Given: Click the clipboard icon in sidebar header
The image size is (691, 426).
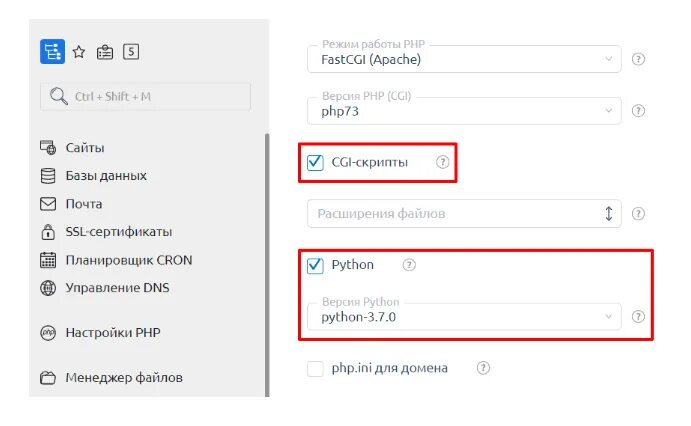Looking at the screenshot, I should [x=105, y=52].
